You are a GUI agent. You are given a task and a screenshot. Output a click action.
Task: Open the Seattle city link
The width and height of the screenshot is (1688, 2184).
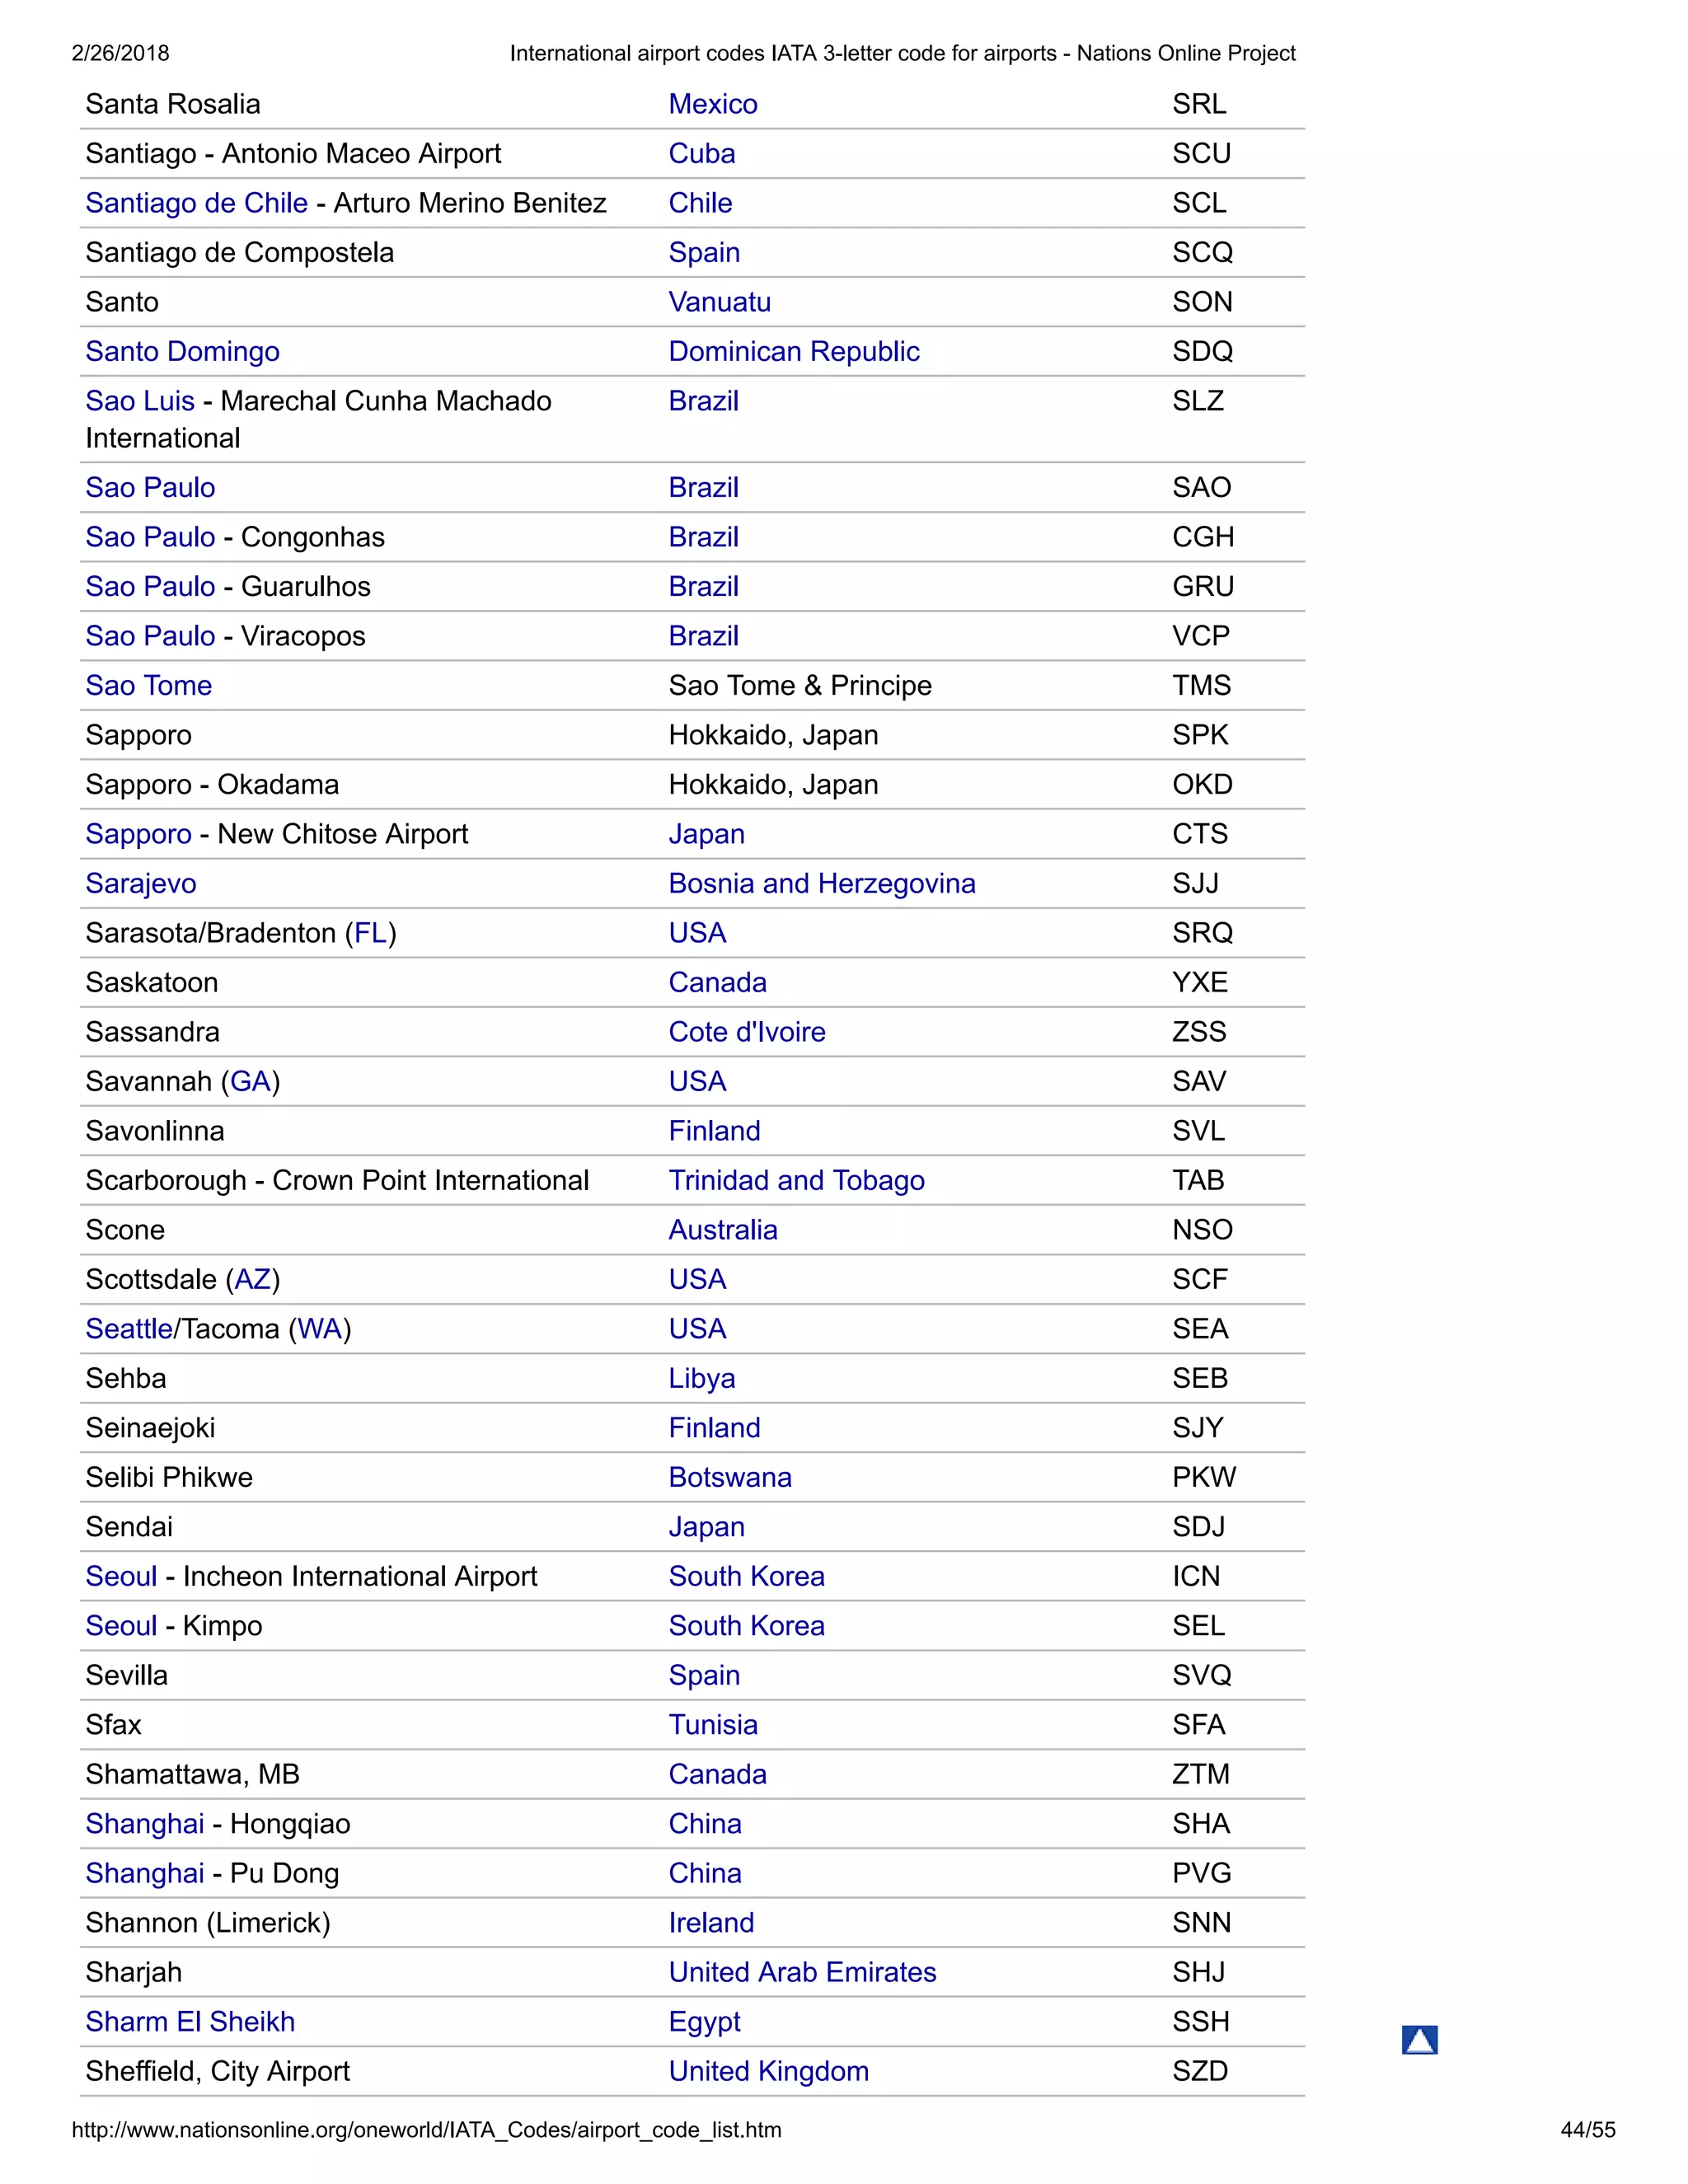click(129, 1329)
